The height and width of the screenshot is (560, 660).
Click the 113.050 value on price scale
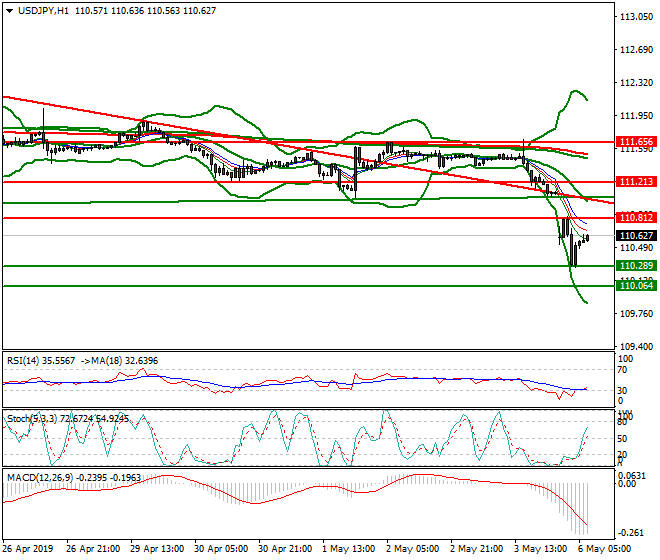[x=636, y=18]
